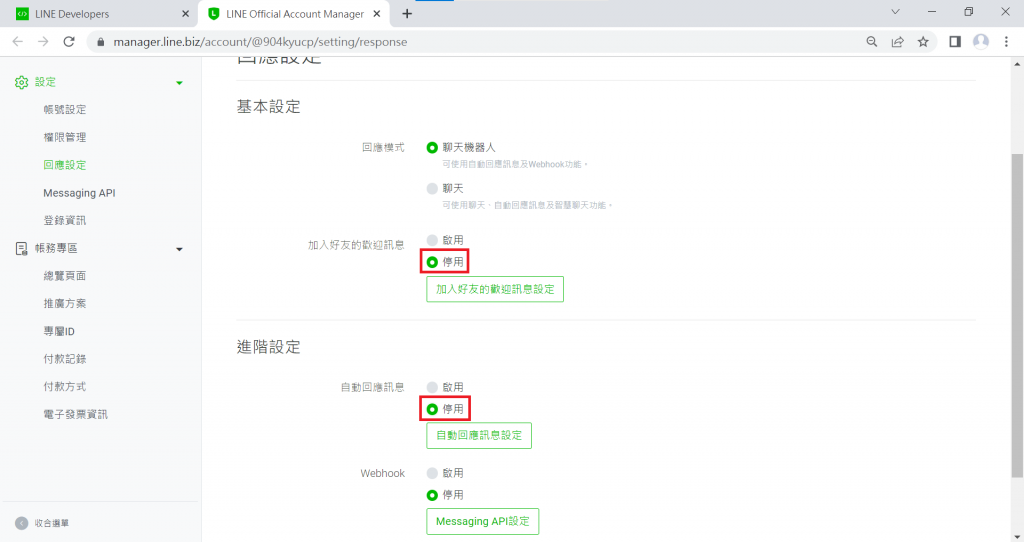1024x542 pixels.
Task: Open the Chrome profile avatar
Action: 980,42
